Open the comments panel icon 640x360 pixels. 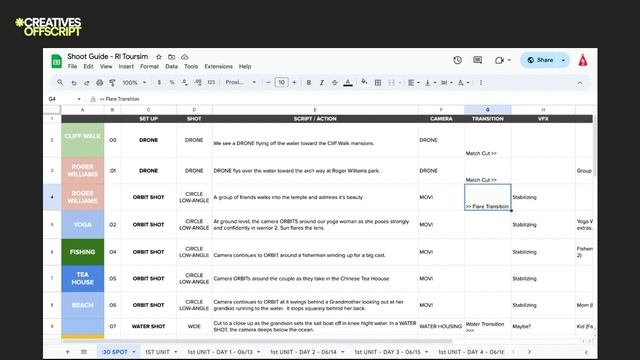pyautogui.click(x=478, y=60)
